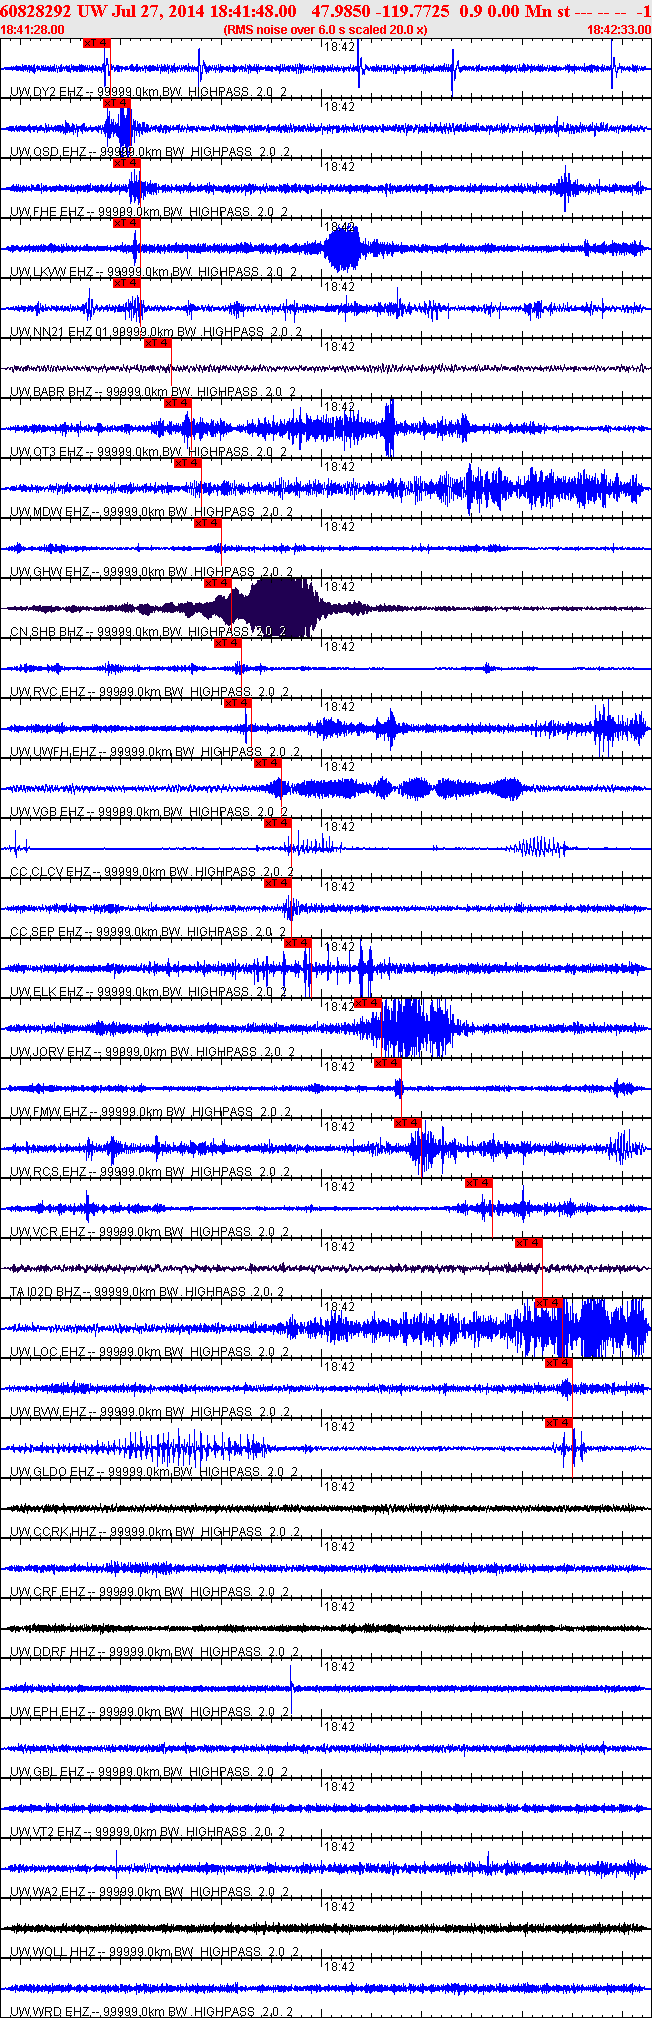Click the RMS noise scaling note
The image size is (652, 2018).
326,30
